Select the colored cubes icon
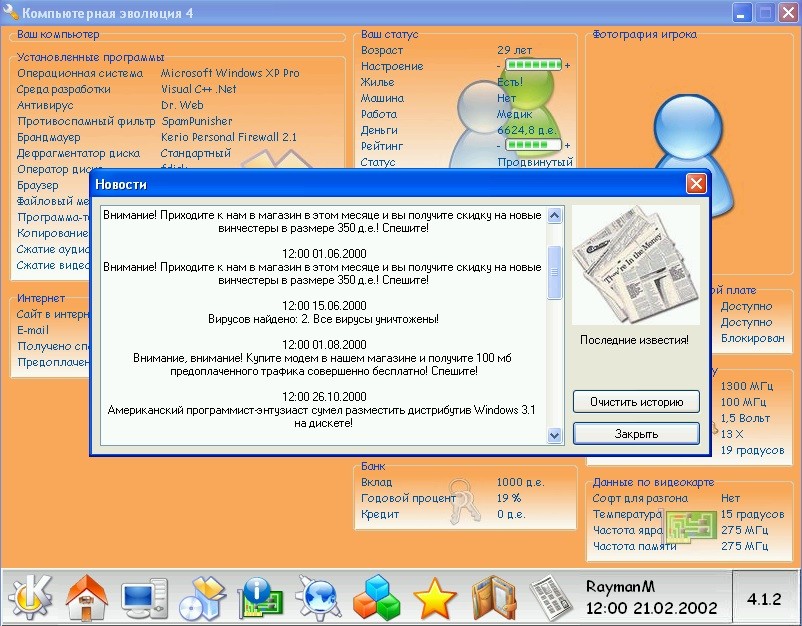 [x=376, y=597]
